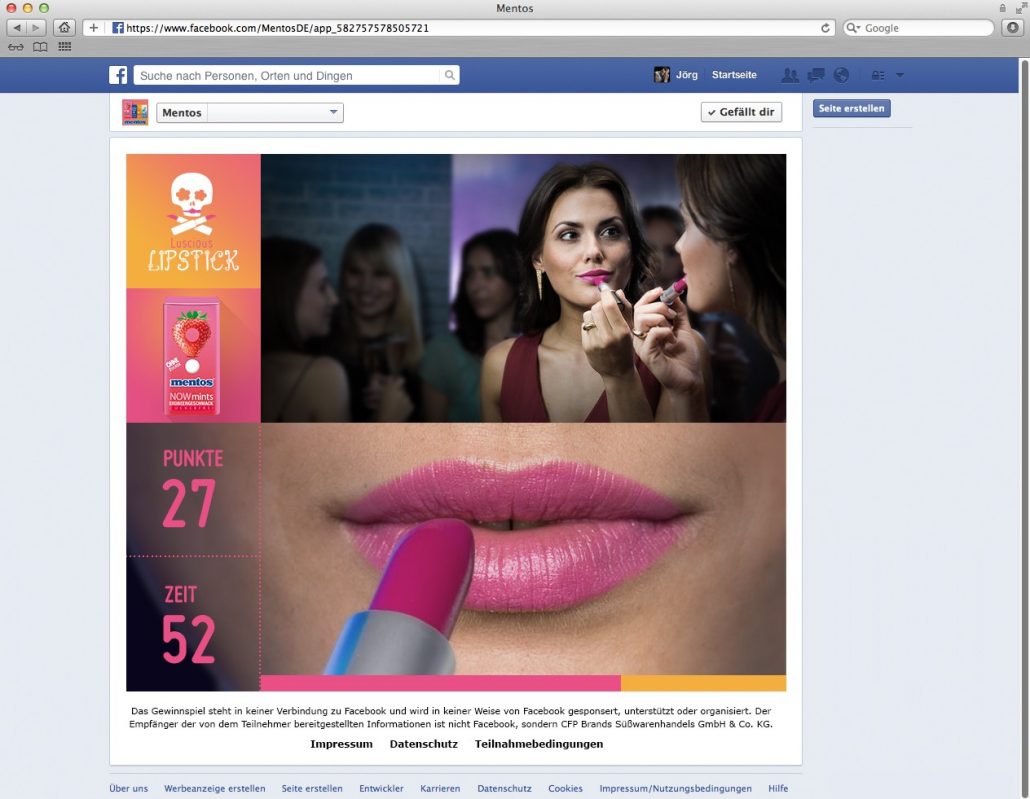Open Facebook friend requests icon
1030x799 pixels.
coord(790,76)
